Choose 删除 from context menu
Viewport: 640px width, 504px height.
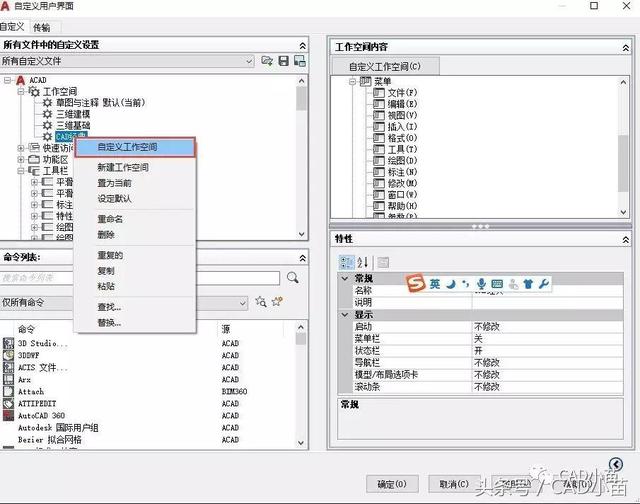(106, 235)
